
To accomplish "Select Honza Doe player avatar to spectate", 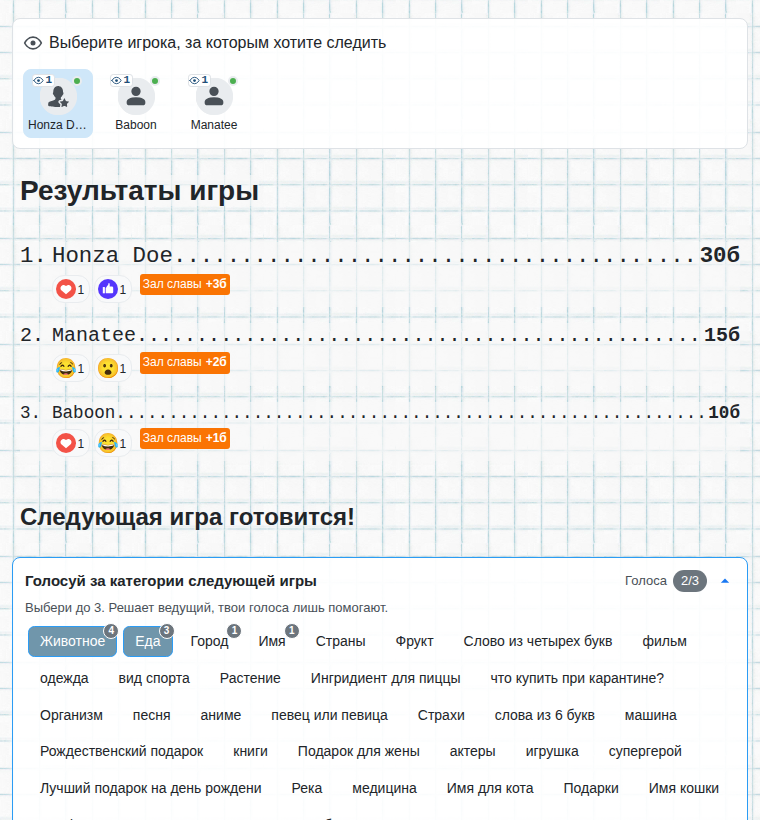I will [58, 103].
